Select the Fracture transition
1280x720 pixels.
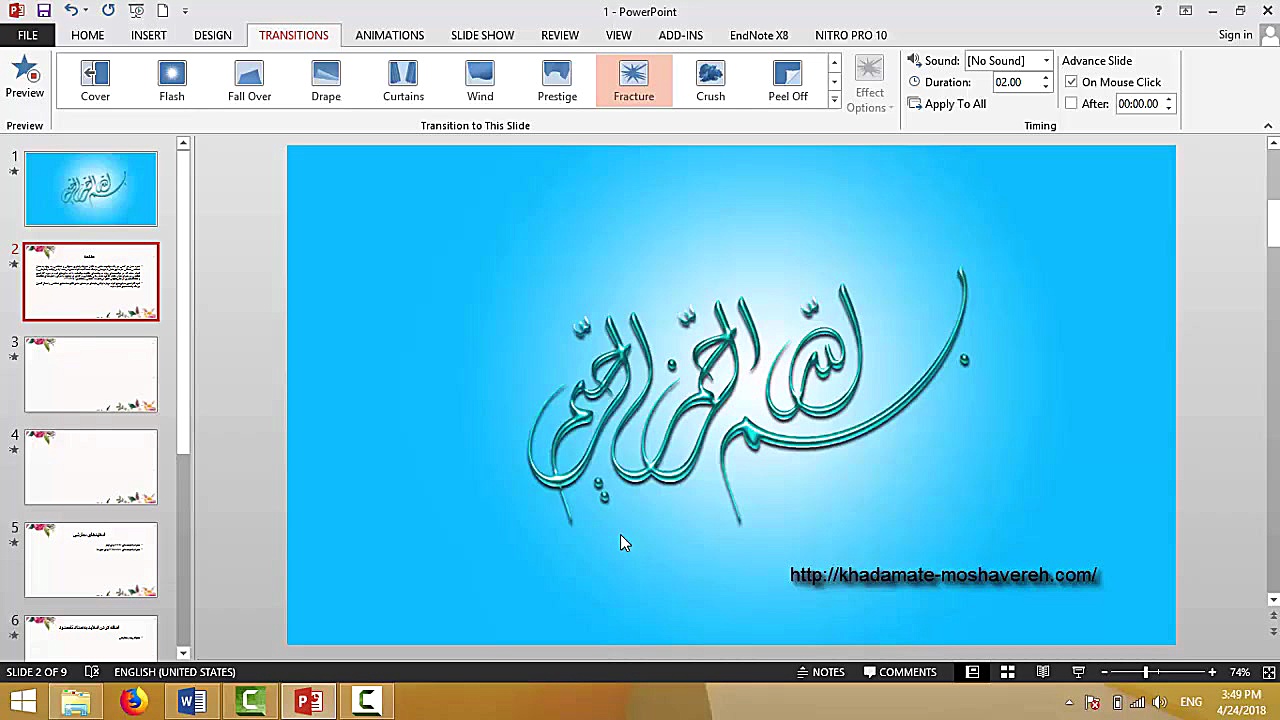(x=633, y=80)
